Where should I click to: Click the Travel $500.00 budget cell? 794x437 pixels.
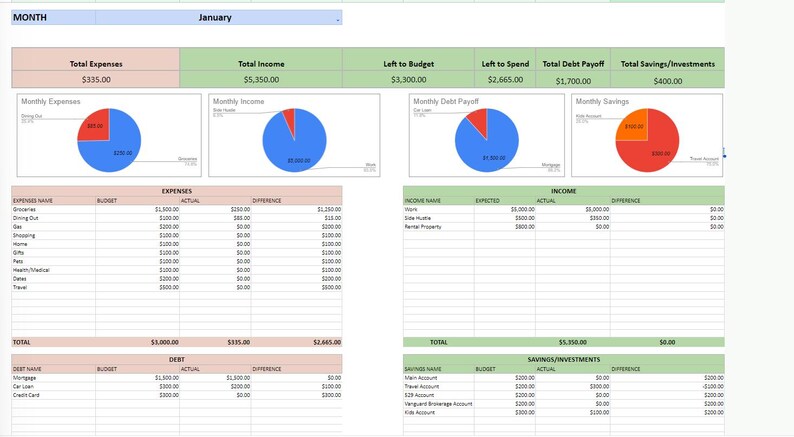(137, 287)
